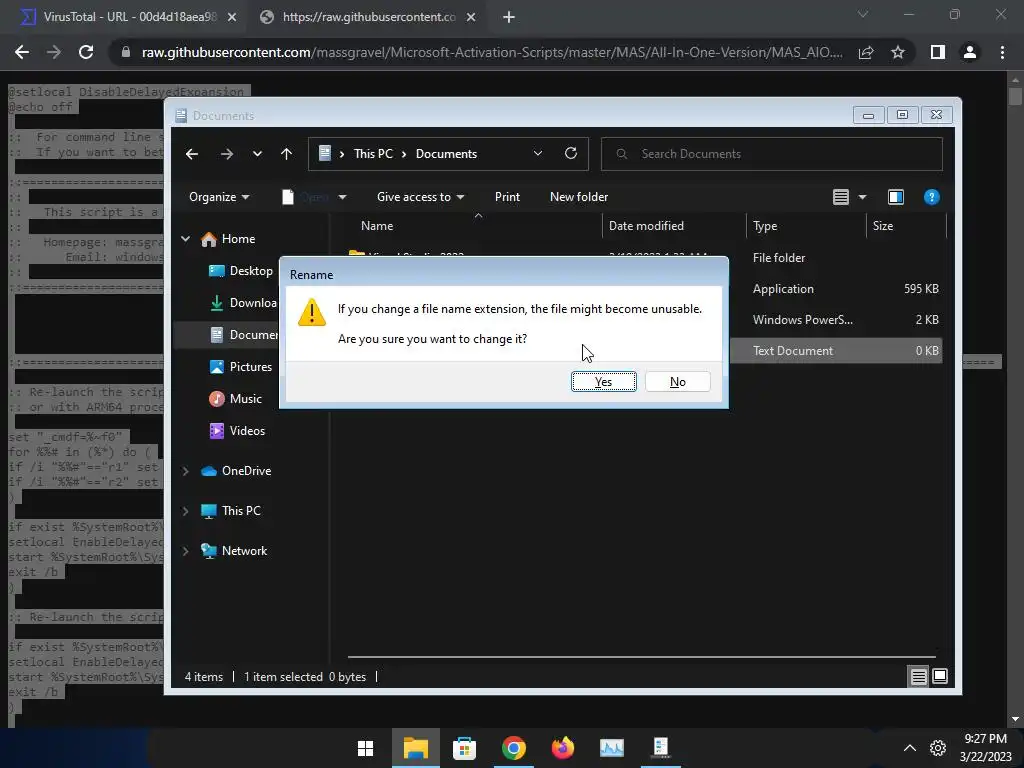Open explorer Help icon
Viewport: 1024px width, 768px height.
coord(931,197)
